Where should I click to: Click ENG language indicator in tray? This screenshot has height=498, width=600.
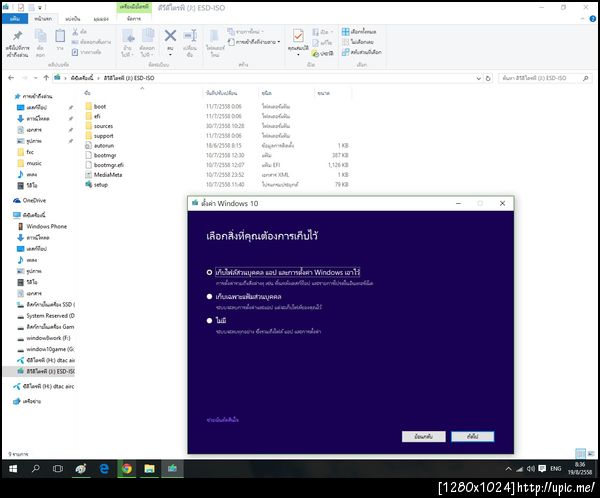[556, 469]
